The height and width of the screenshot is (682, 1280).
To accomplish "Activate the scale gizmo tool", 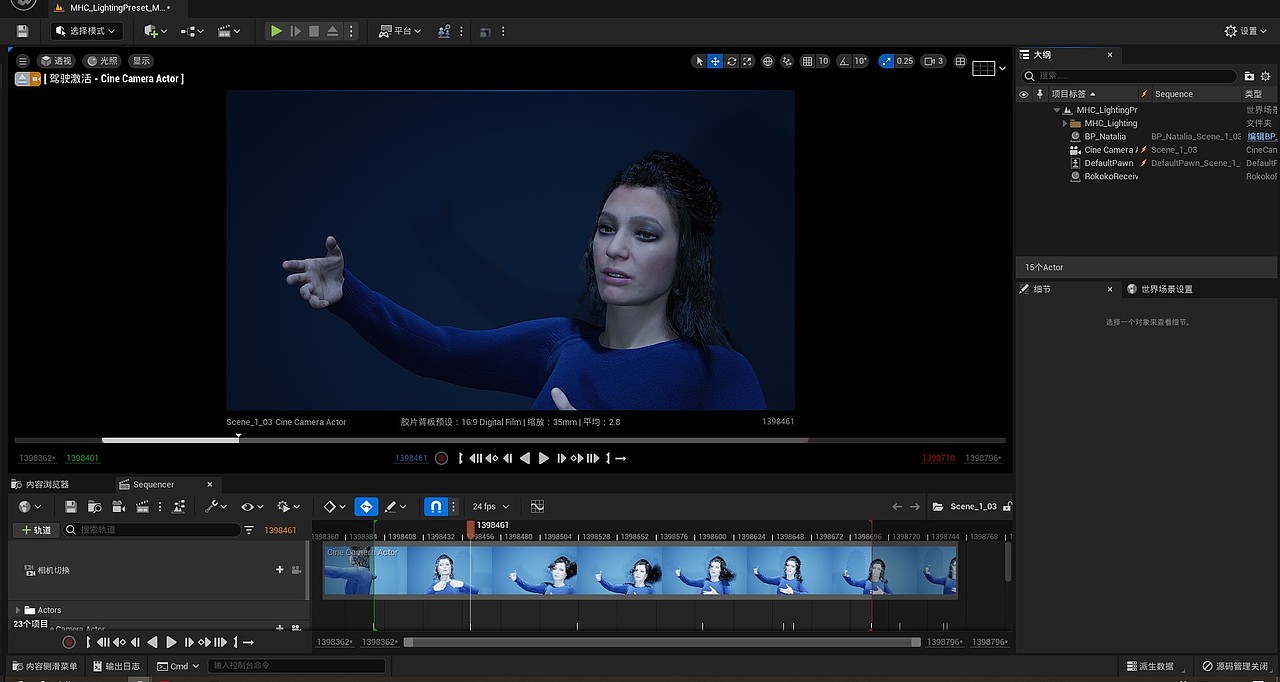I will point(747,61).
